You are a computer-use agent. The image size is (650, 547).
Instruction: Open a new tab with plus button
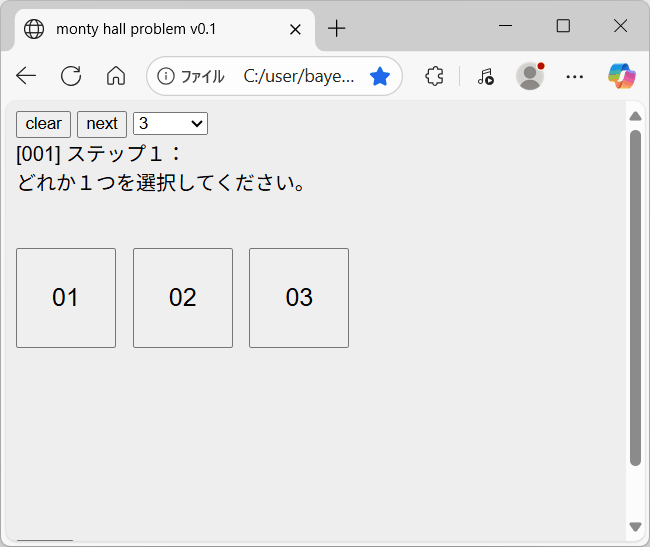point(337,29)
